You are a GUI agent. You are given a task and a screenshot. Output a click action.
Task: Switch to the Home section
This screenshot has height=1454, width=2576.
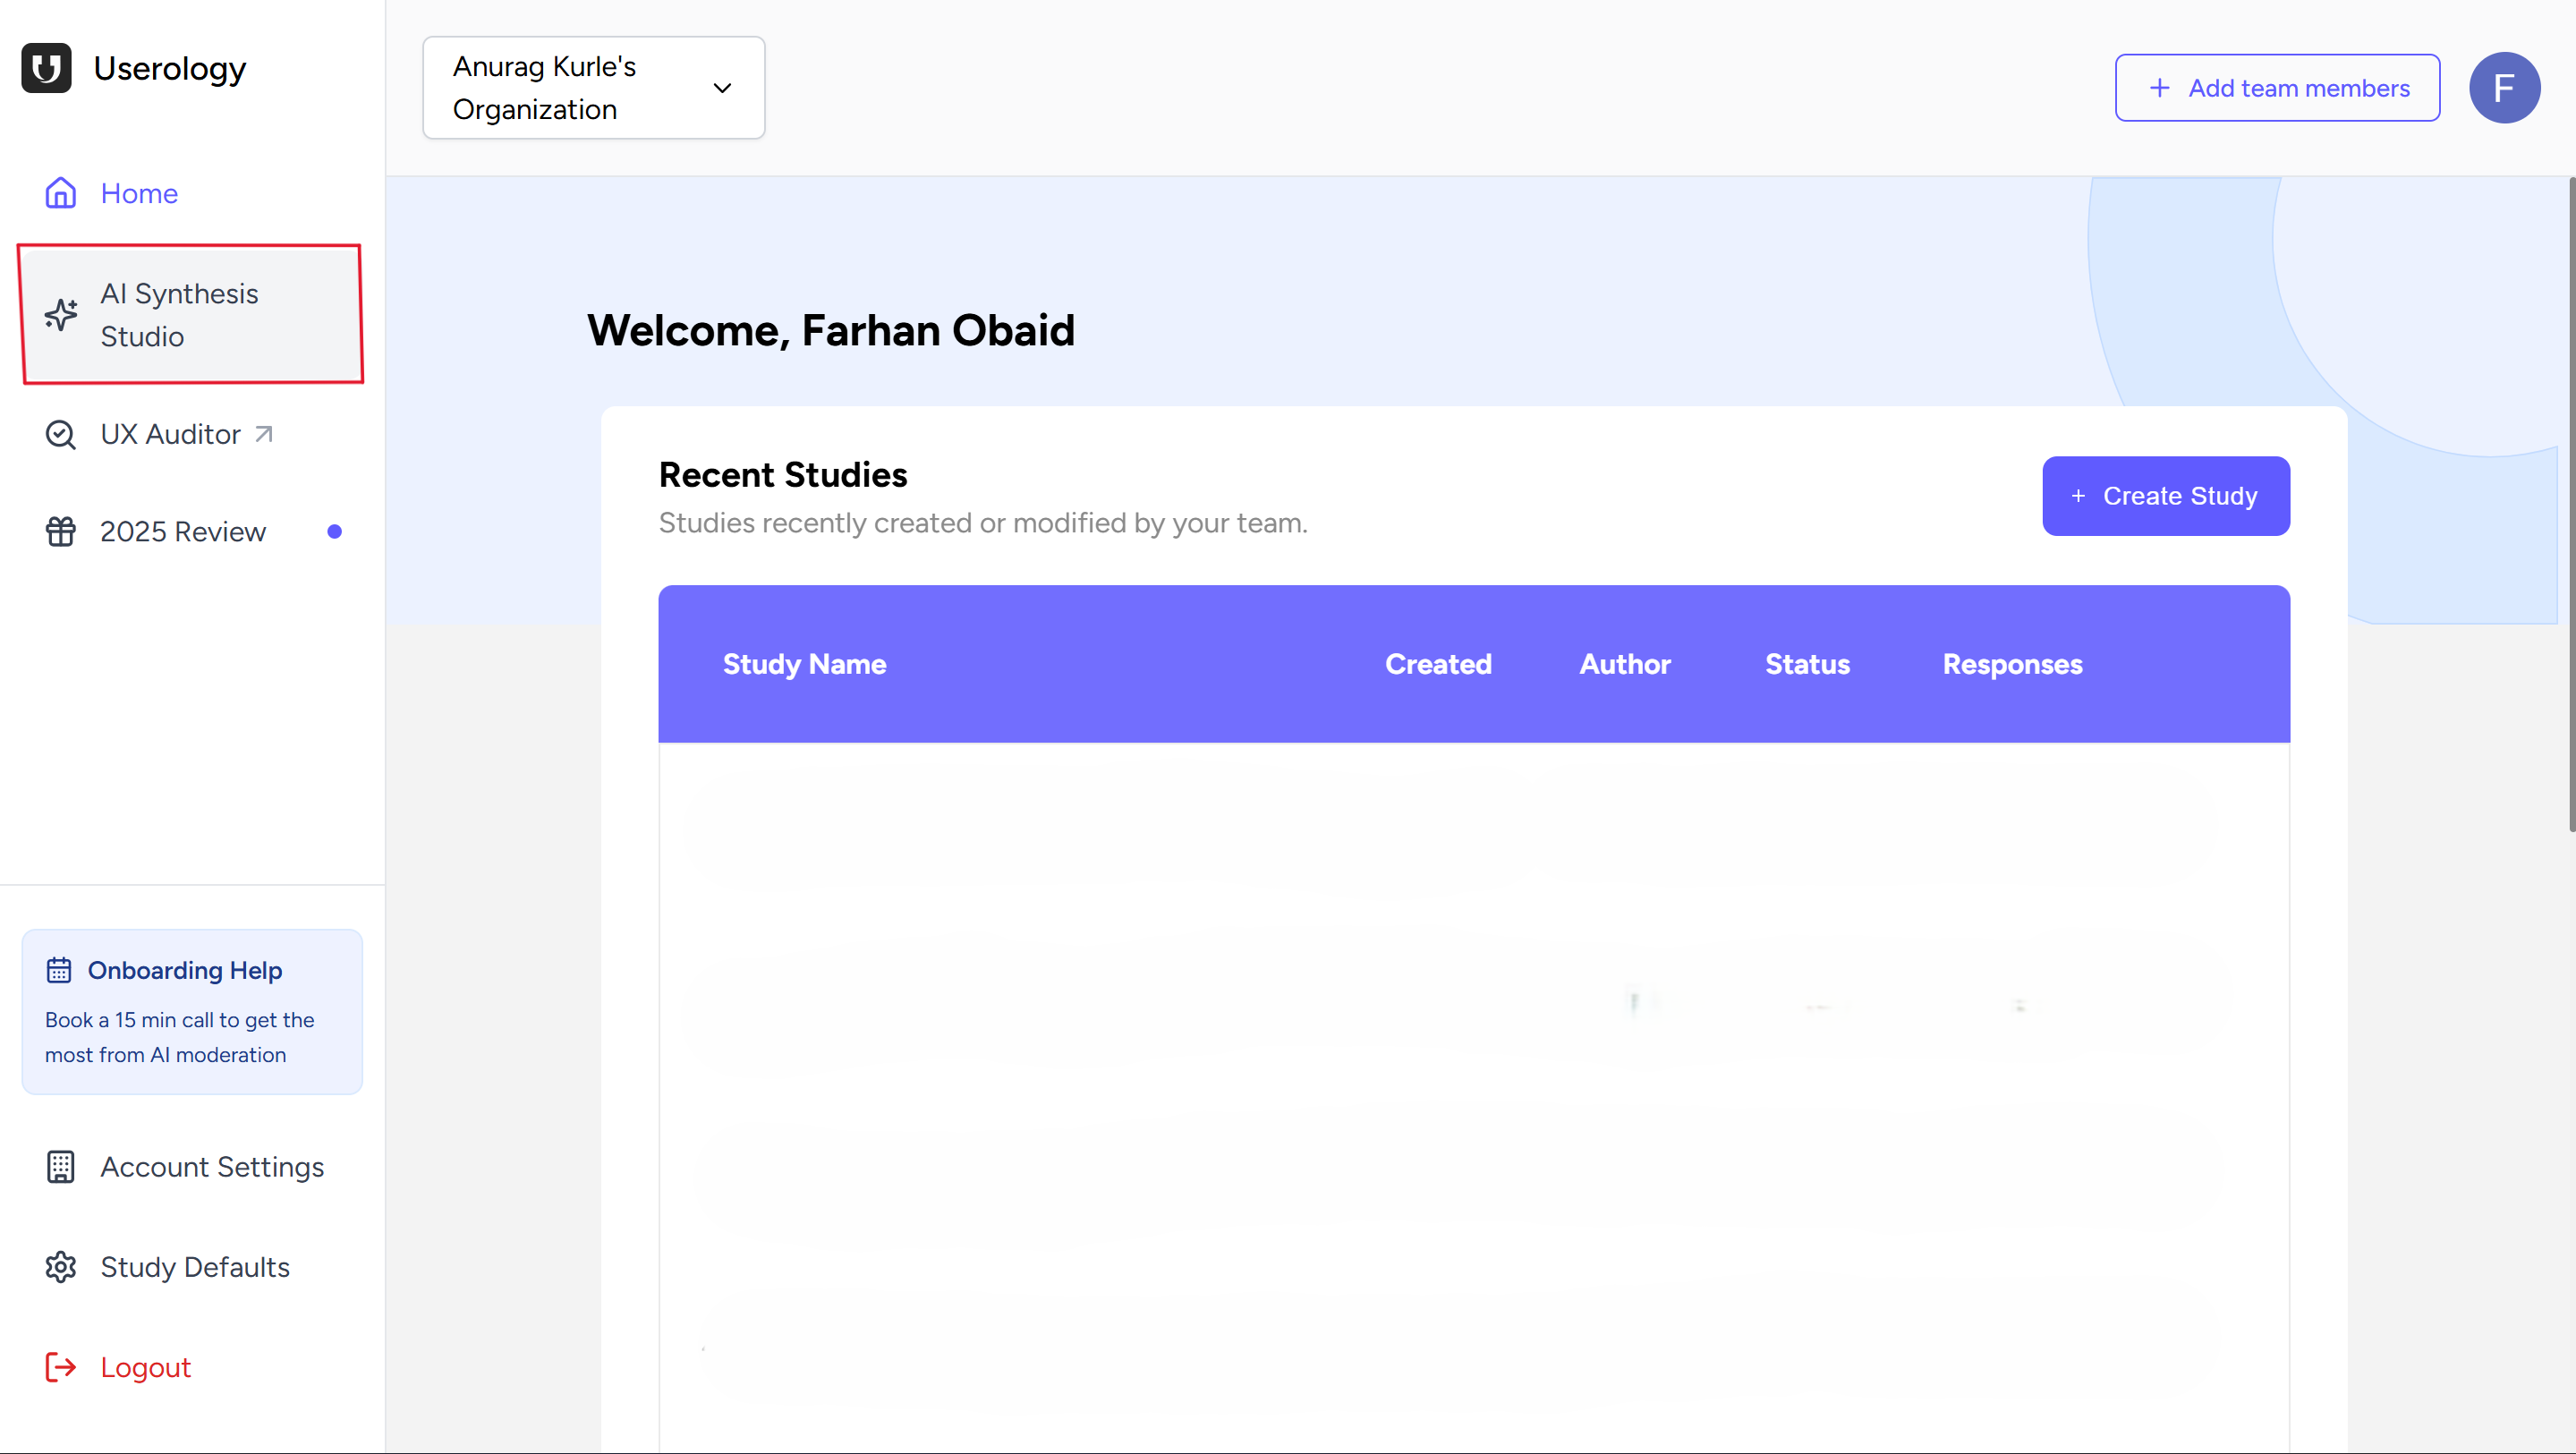point(139,192)
